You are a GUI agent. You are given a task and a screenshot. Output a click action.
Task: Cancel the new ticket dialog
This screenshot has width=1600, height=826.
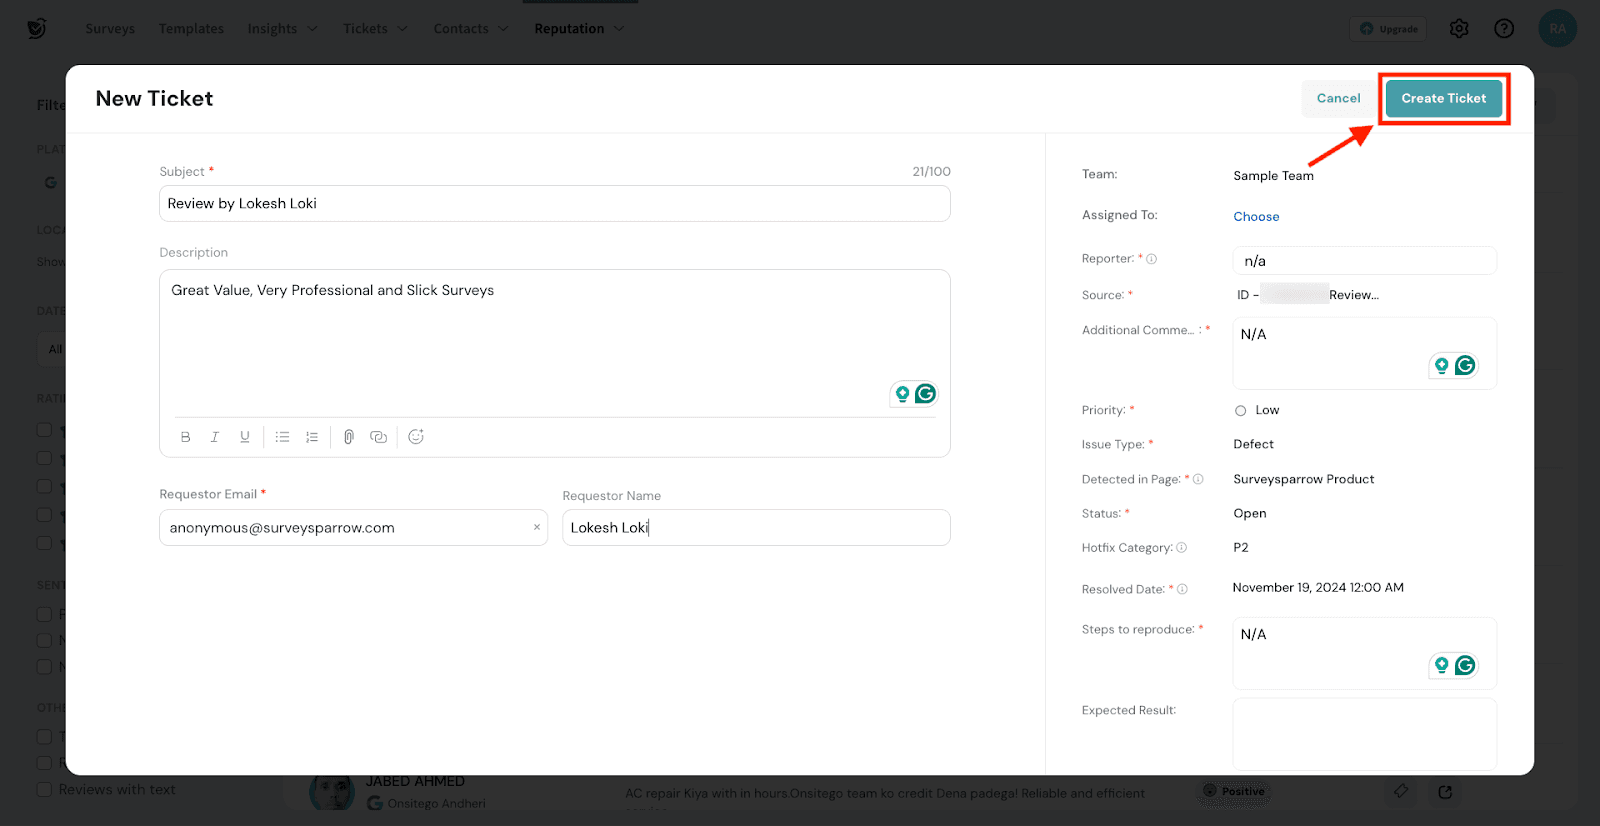[x=1338, y=98]
